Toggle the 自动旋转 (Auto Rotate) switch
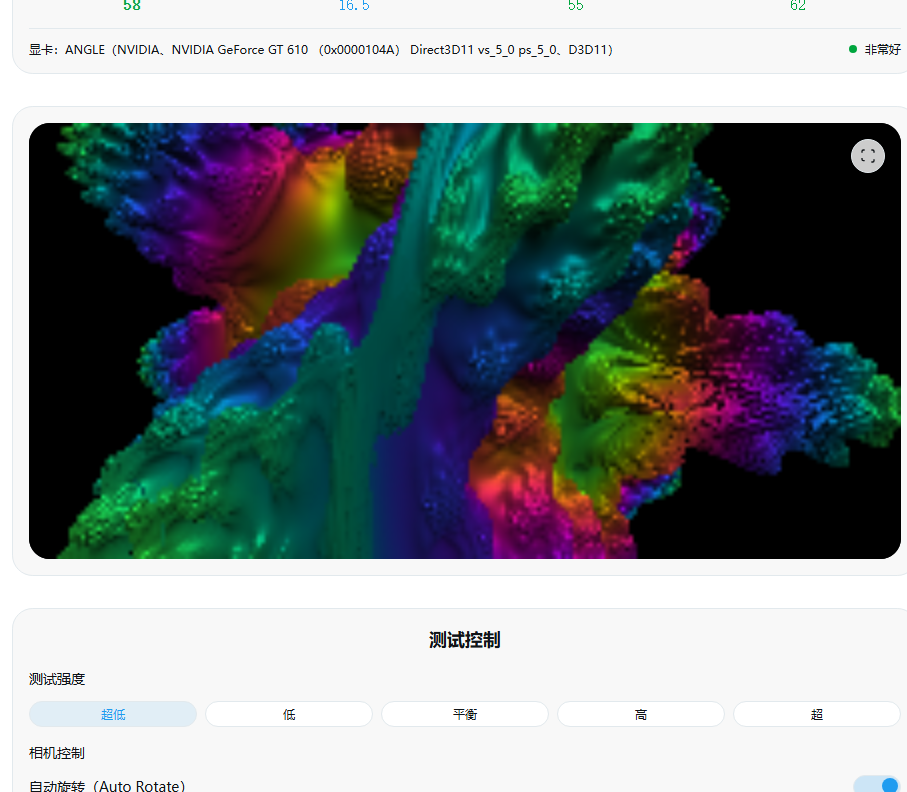Image resolution: width=907 pixels, height=792 pixels. (877, 784)
